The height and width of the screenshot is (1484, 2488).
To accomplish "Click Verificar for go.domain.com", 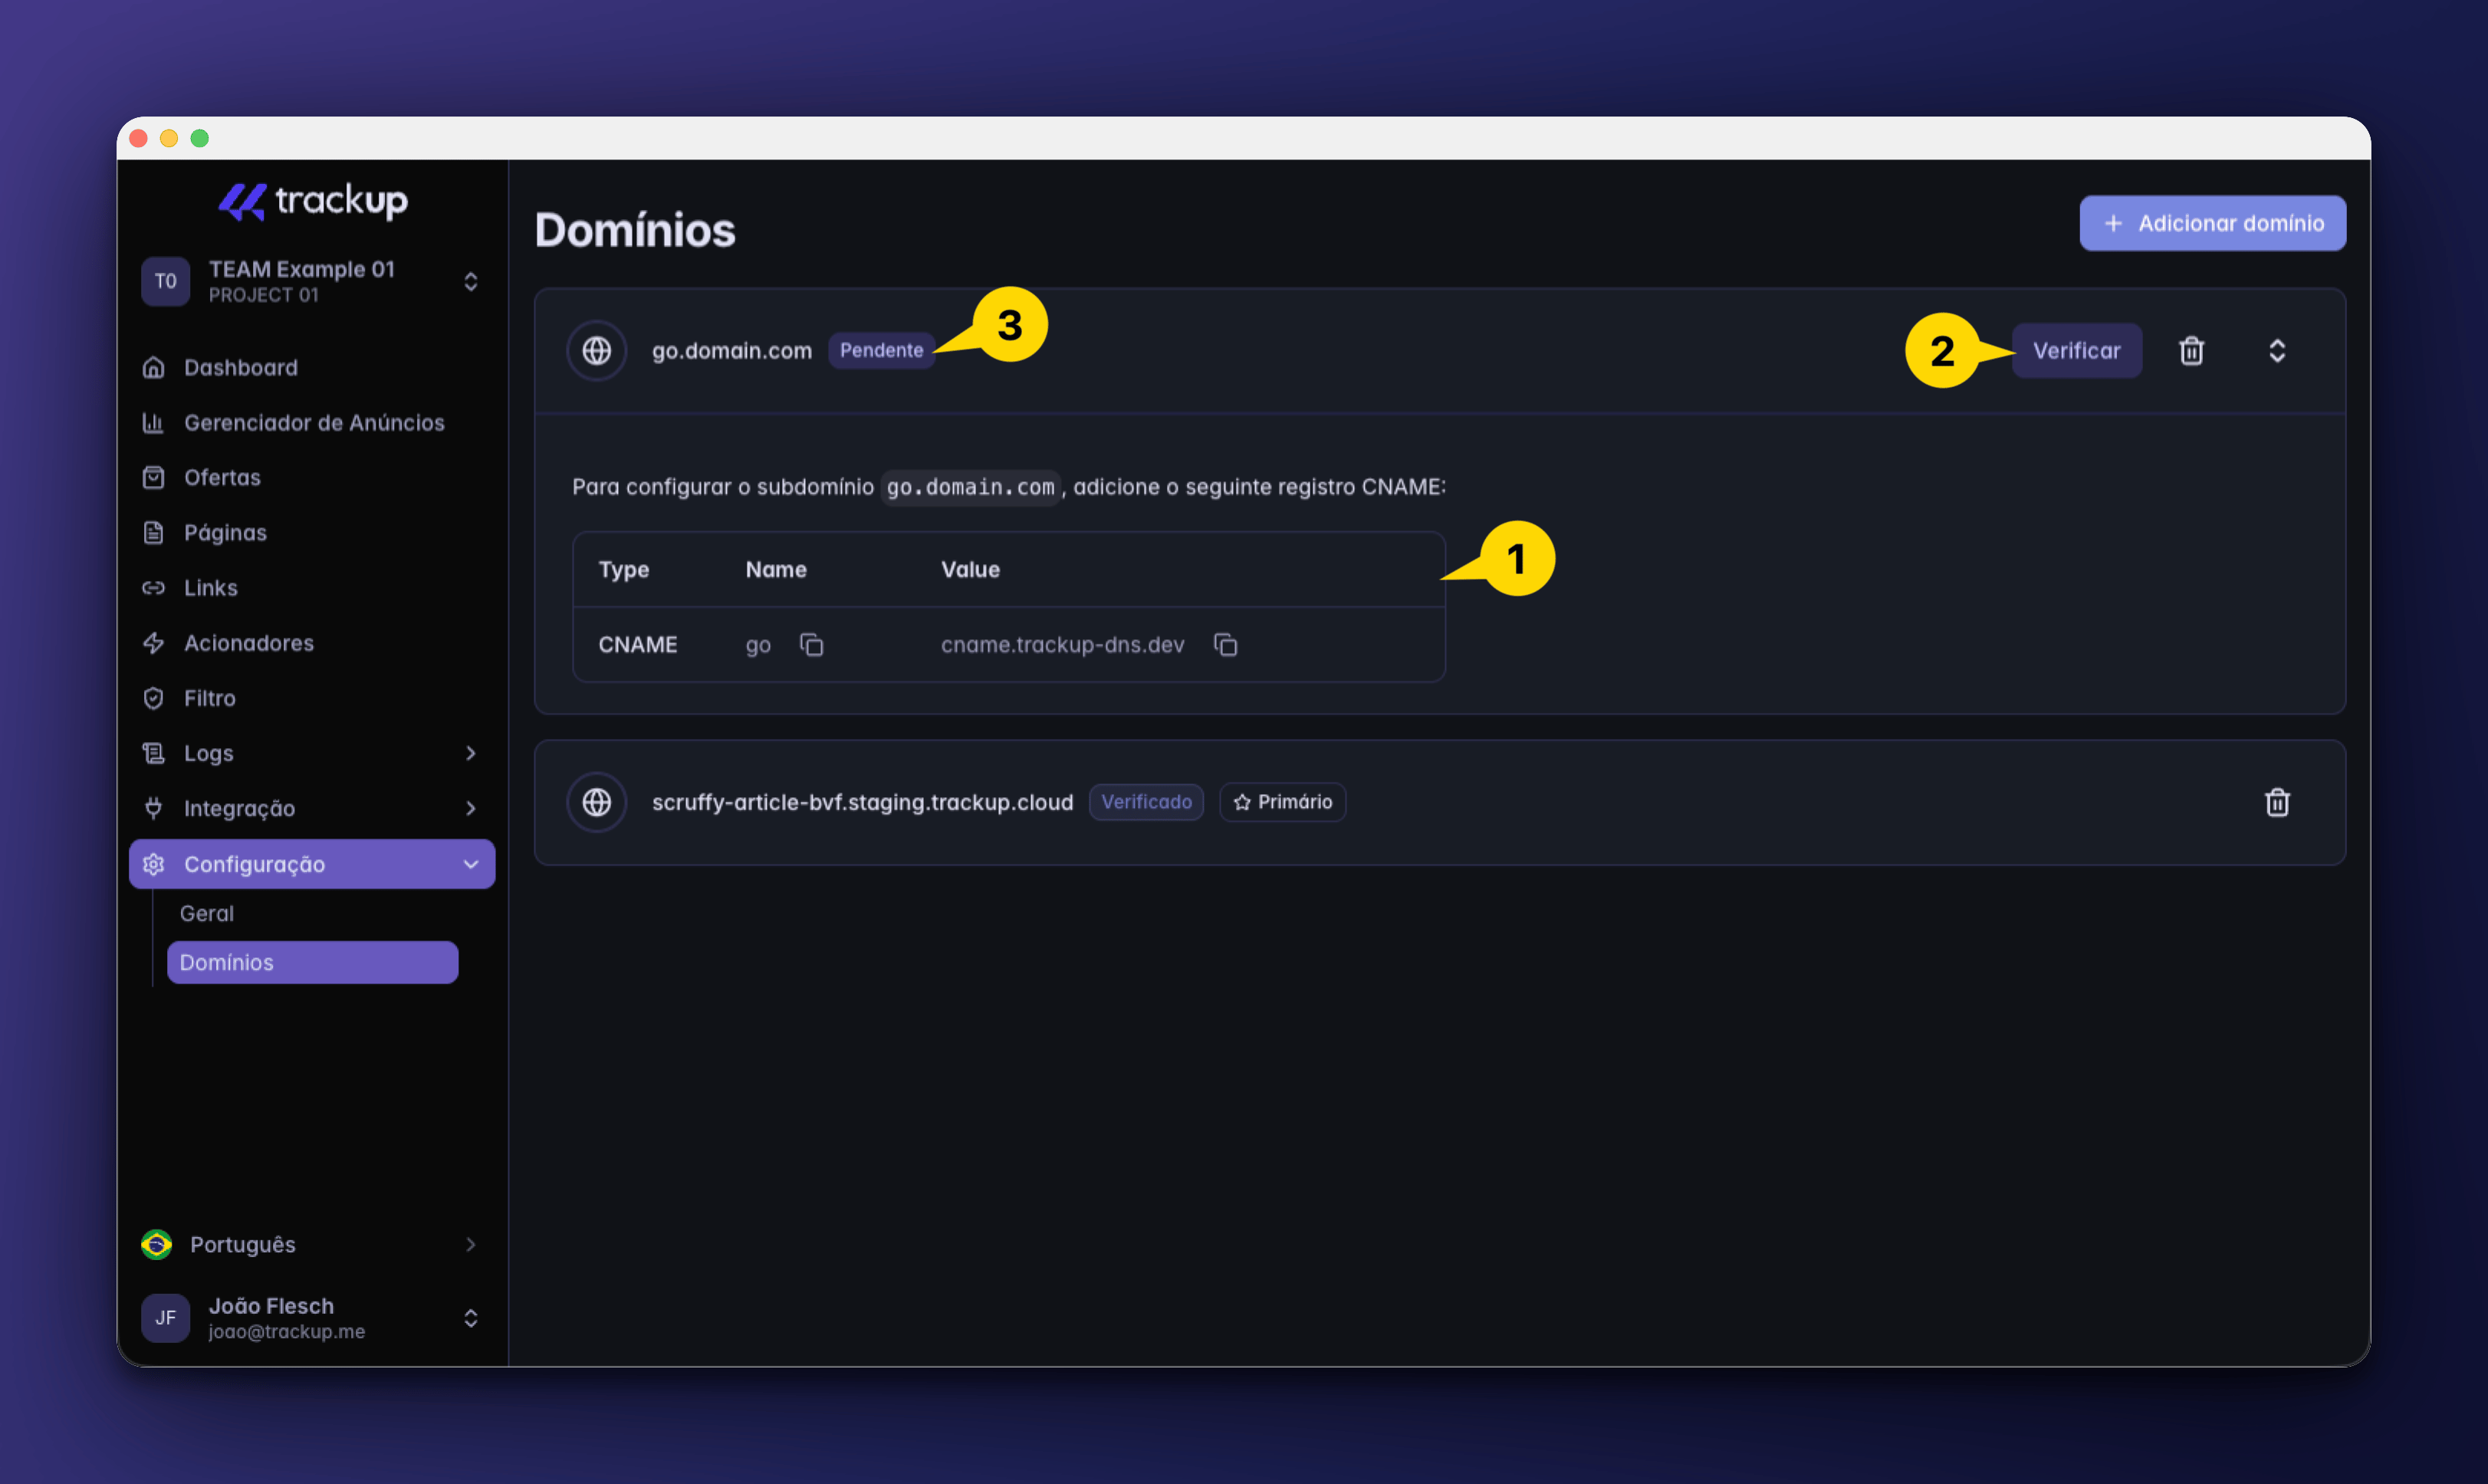I will coord(2076,350).
